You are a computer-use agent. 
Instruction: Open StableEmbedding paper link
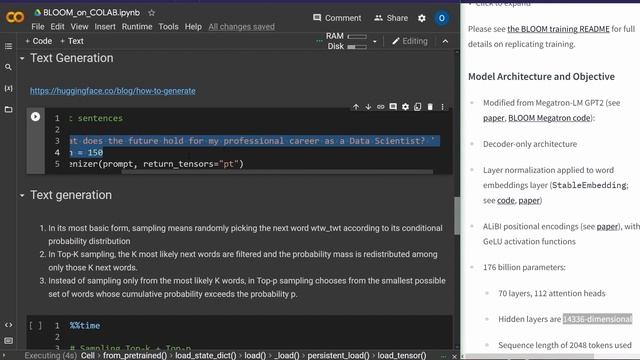(529, 200)
